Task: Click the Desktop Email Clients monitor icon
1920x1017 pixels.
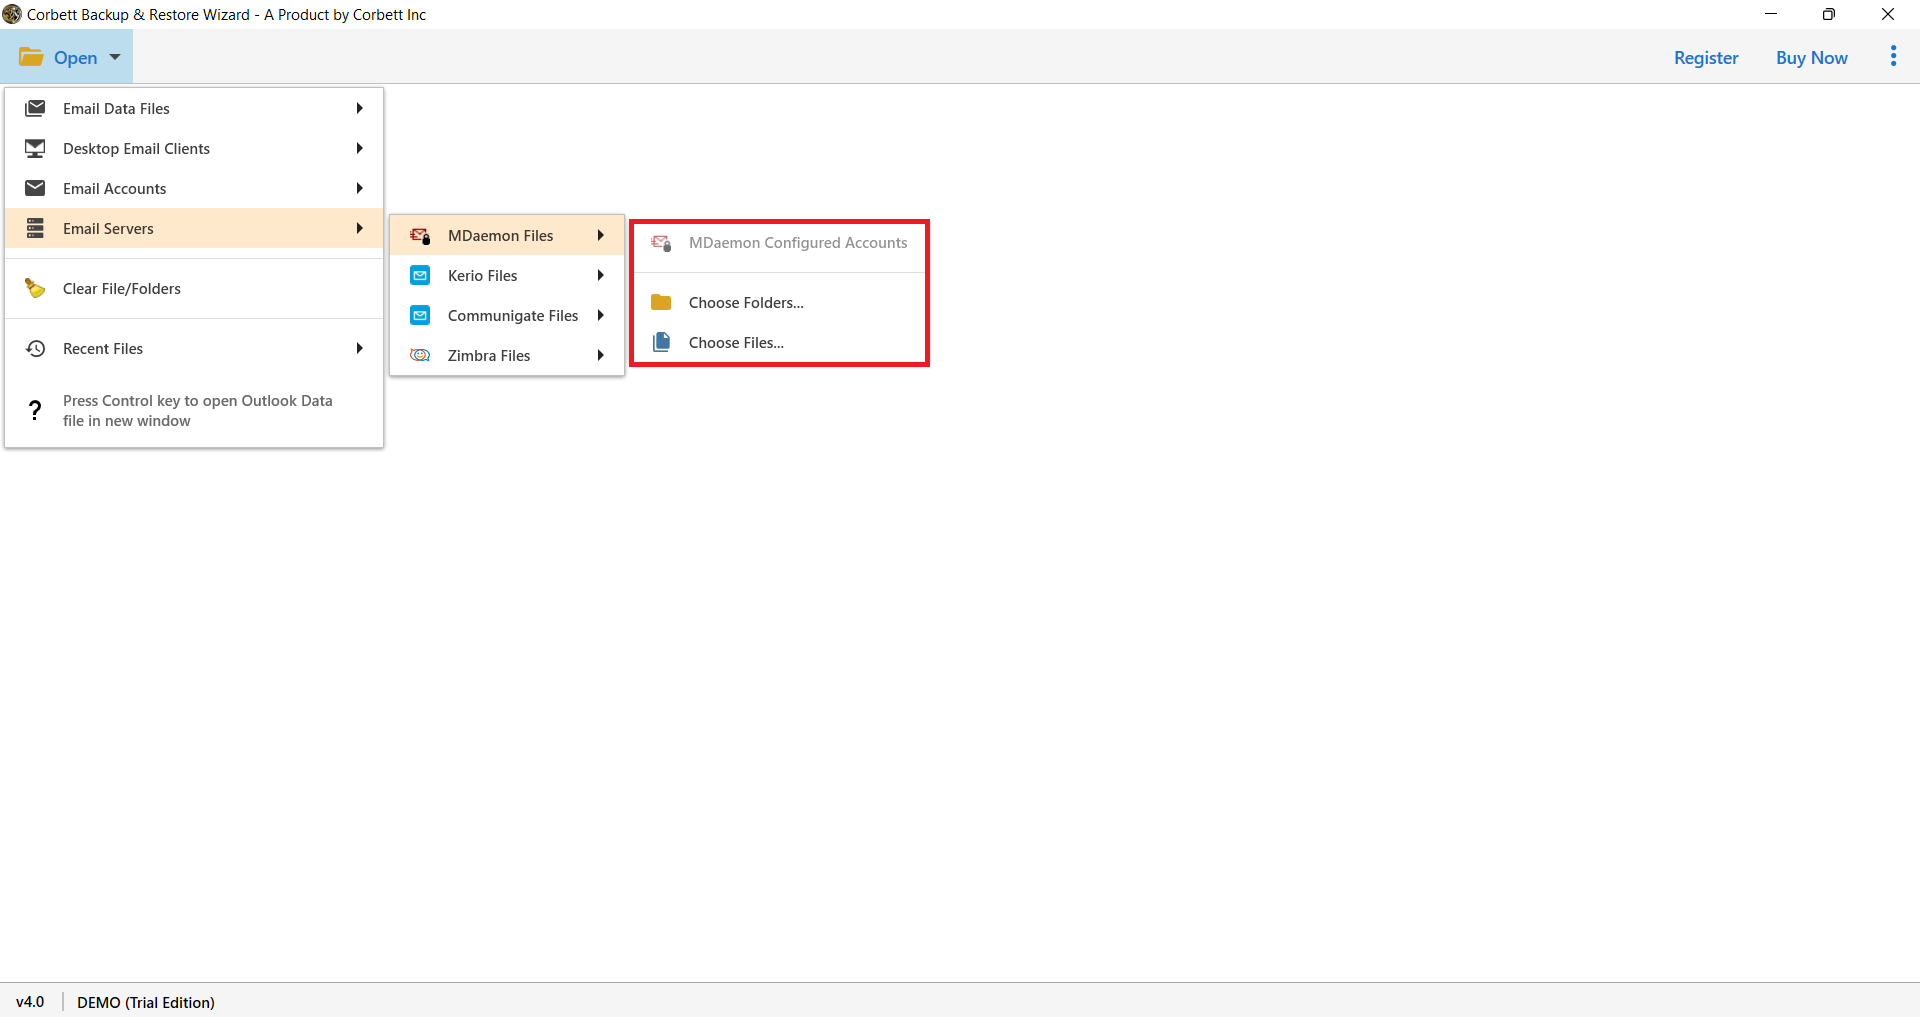Action: point(35,148)
